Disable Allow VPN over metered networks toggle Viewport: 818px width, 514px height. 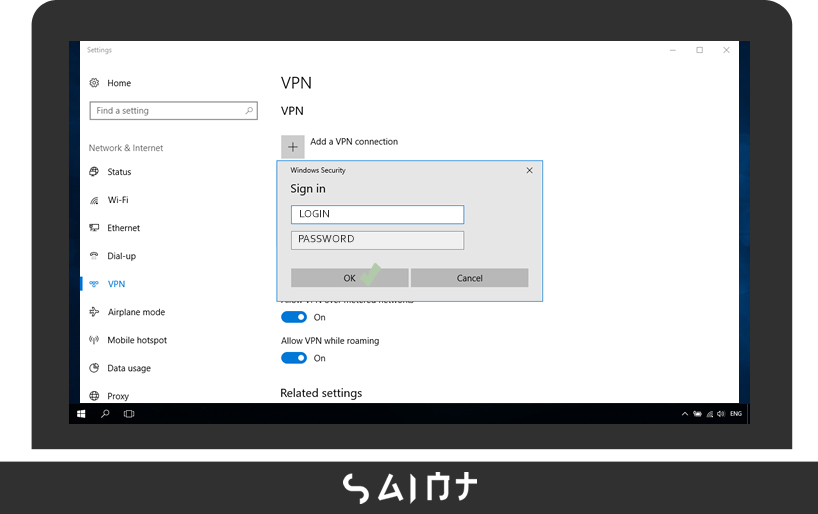tap(293, 317)
